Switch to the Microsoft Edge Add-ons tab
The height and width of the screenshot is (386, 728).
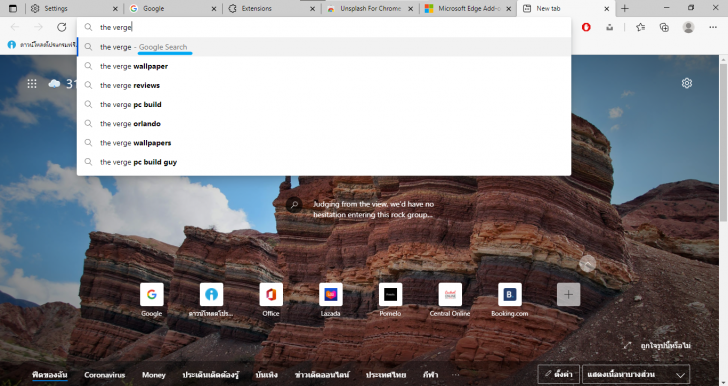click(469, 8)
